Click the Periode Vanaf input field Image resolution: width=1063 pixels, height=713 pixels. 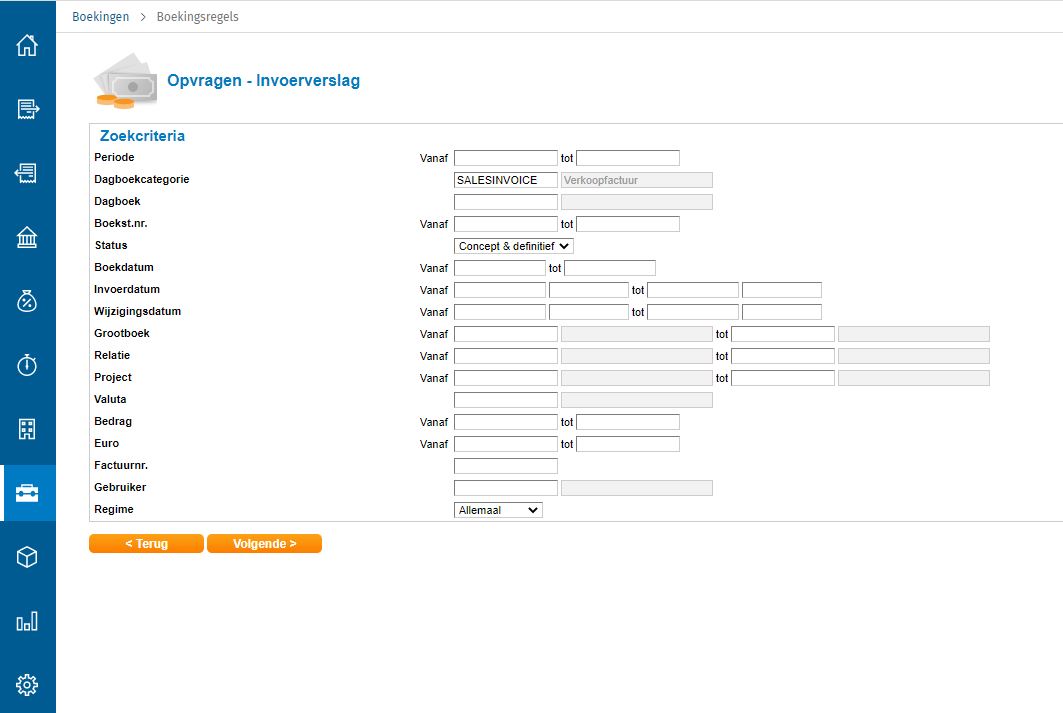pos(505,158)
